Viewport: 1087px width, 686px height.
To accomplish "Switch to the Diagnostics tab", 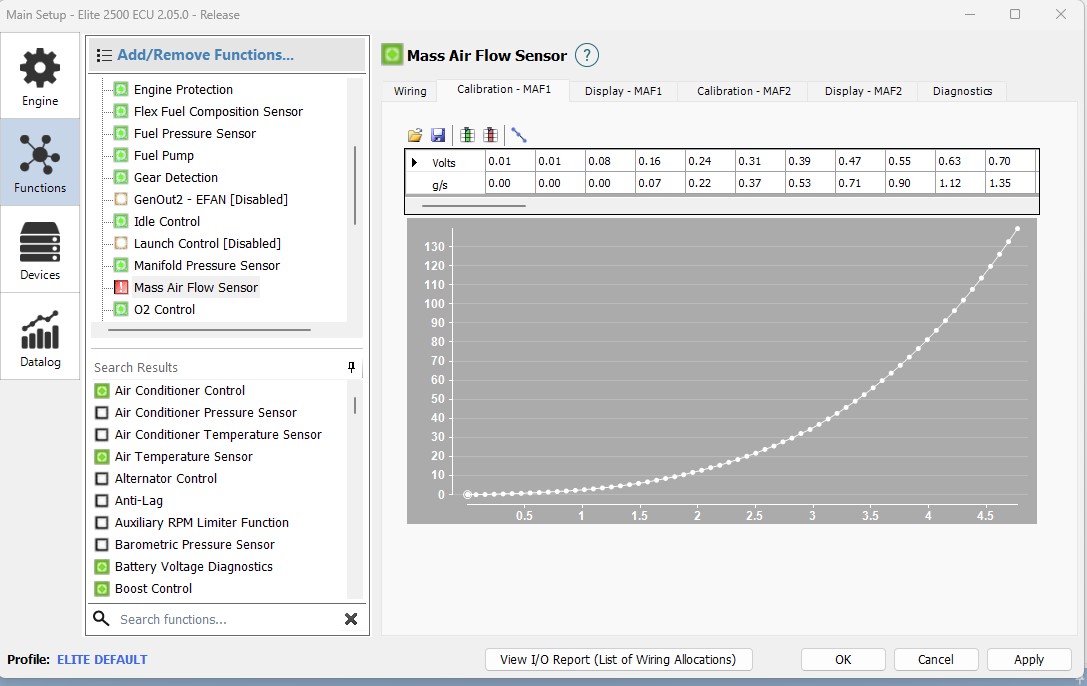I will coord(962,91).
